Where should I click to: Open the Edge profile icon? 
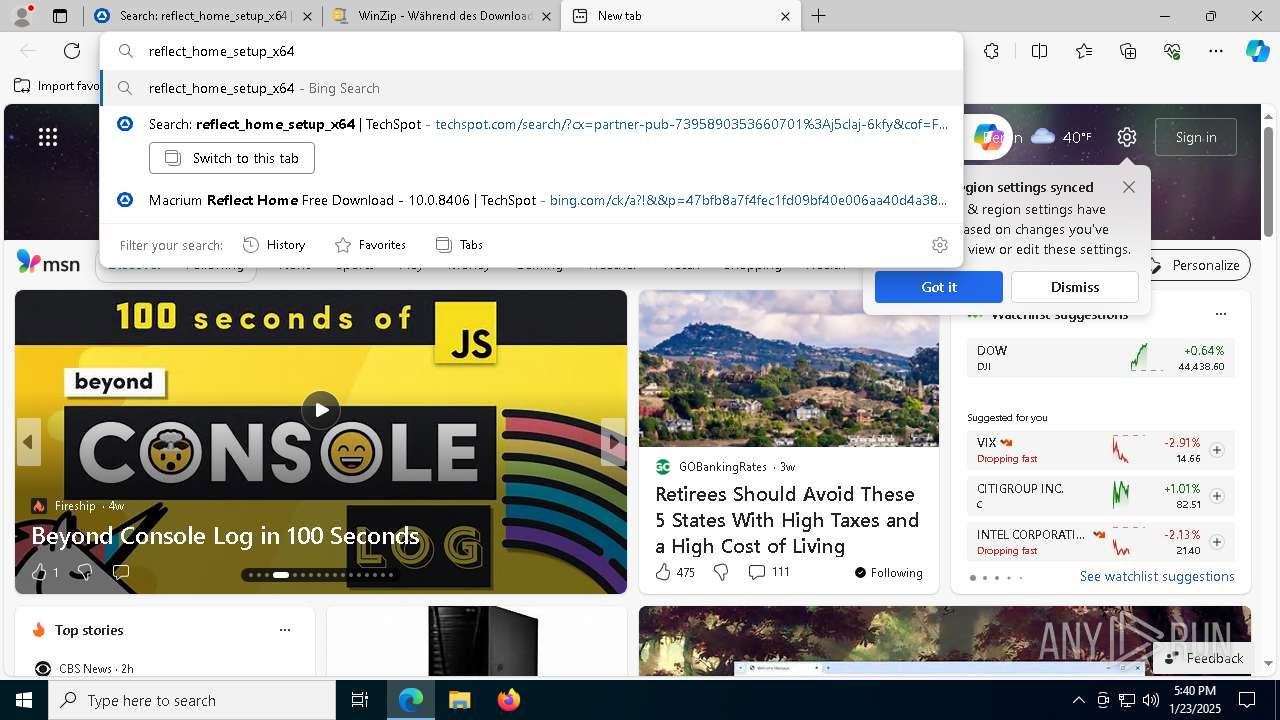22,16
